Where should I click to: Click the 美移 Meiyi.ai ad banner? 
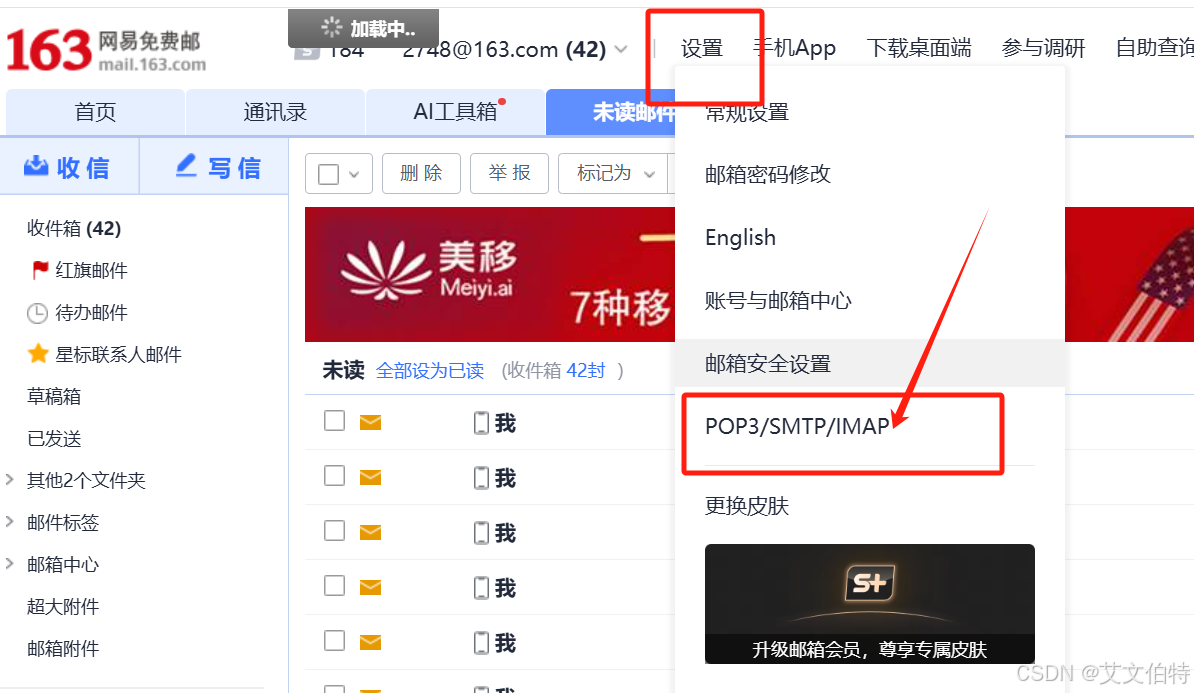pos(490,274)
